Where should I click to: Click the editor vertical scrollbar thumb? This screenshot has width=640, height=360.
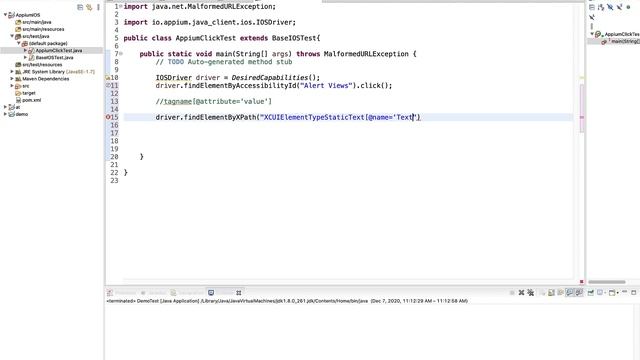[582, 108]
